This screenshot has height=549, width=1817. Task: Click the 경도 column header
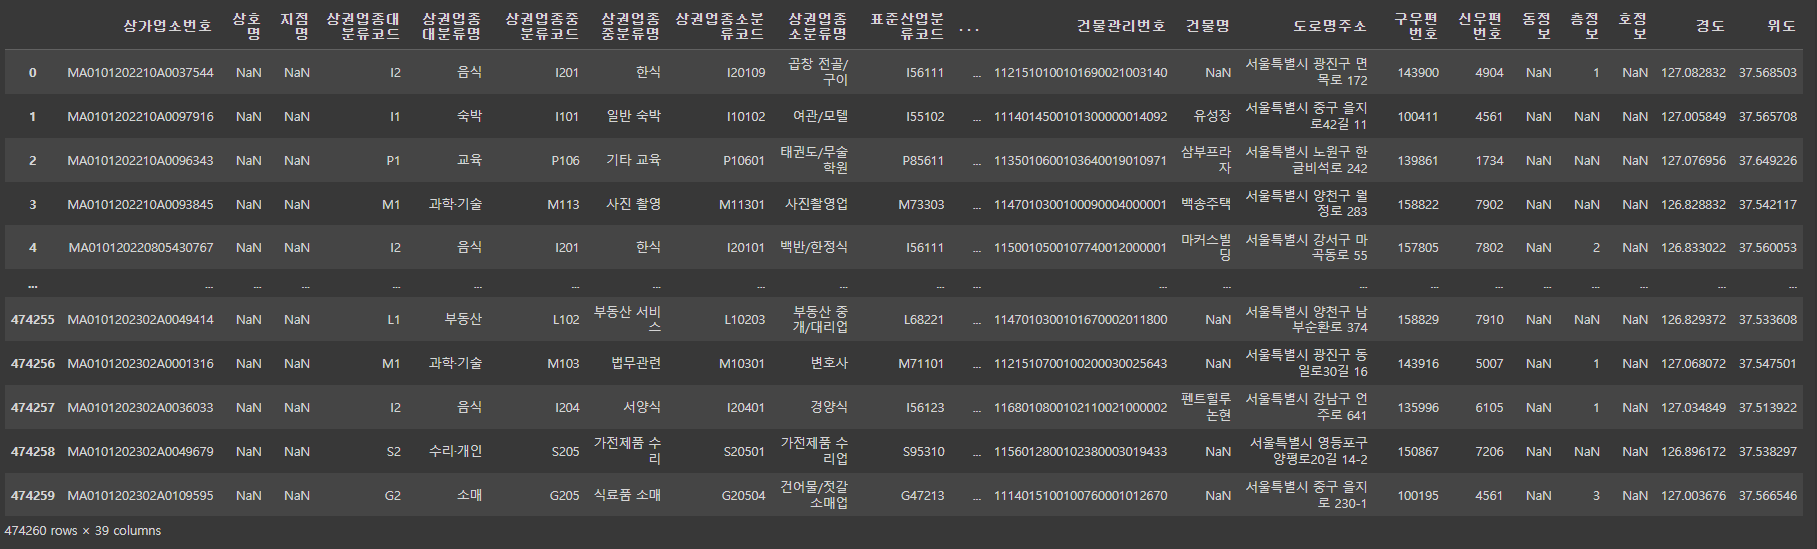(x=1710, y=26)
